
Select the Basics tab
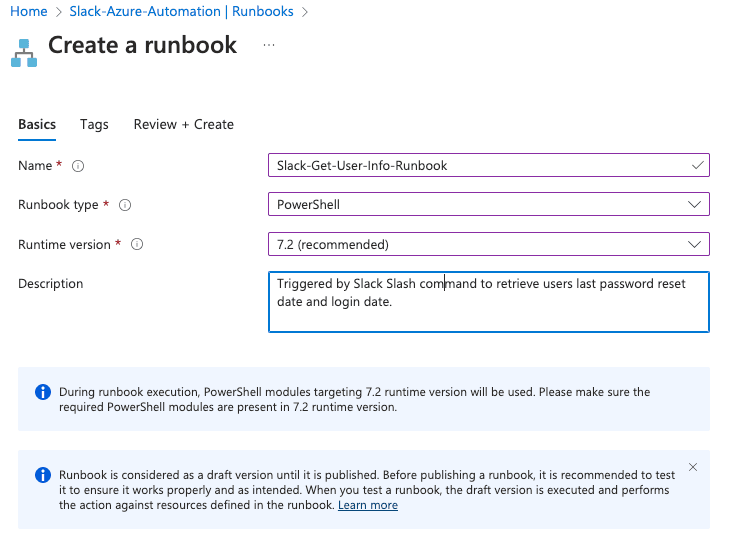coord(37,125)
